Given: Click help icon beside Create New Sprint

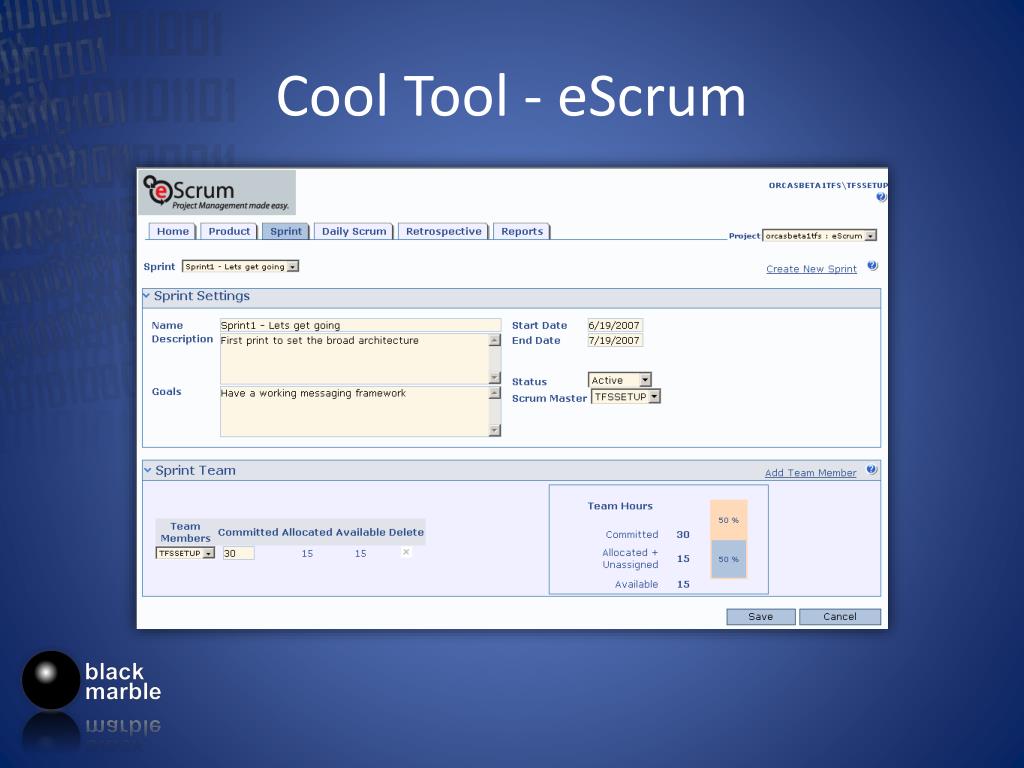Looking at the screenshot, I should pyautogui.click(x=872, y=266).
